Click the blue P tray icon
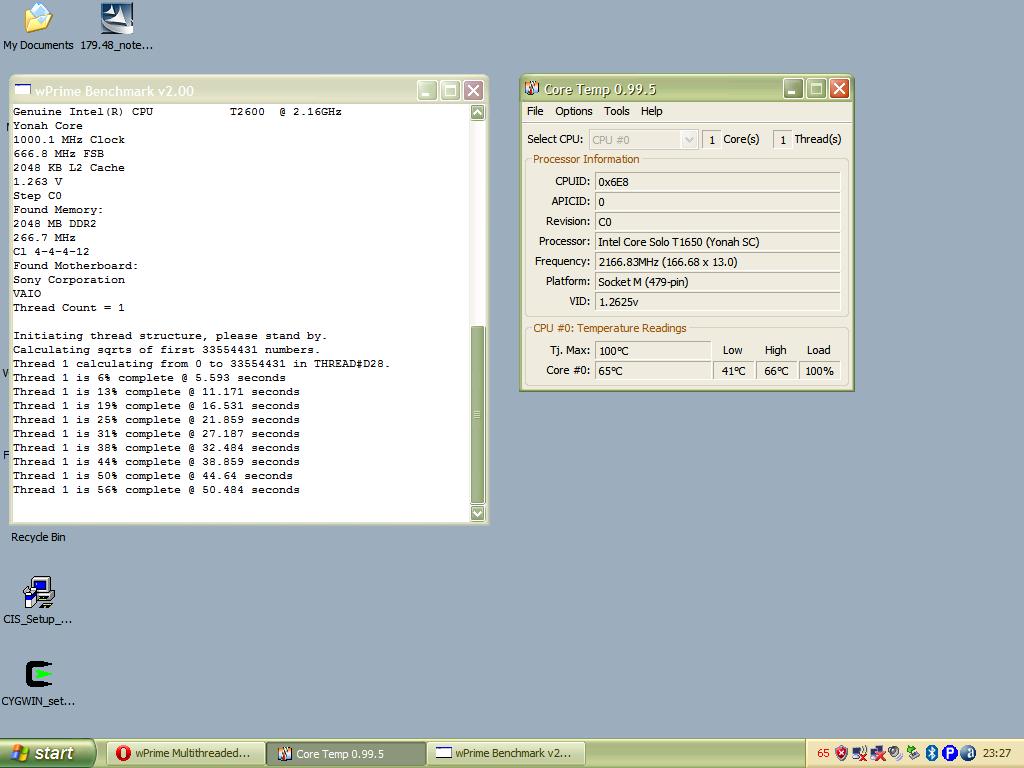Screen dimensions: 1024x768 pos(949,753)
